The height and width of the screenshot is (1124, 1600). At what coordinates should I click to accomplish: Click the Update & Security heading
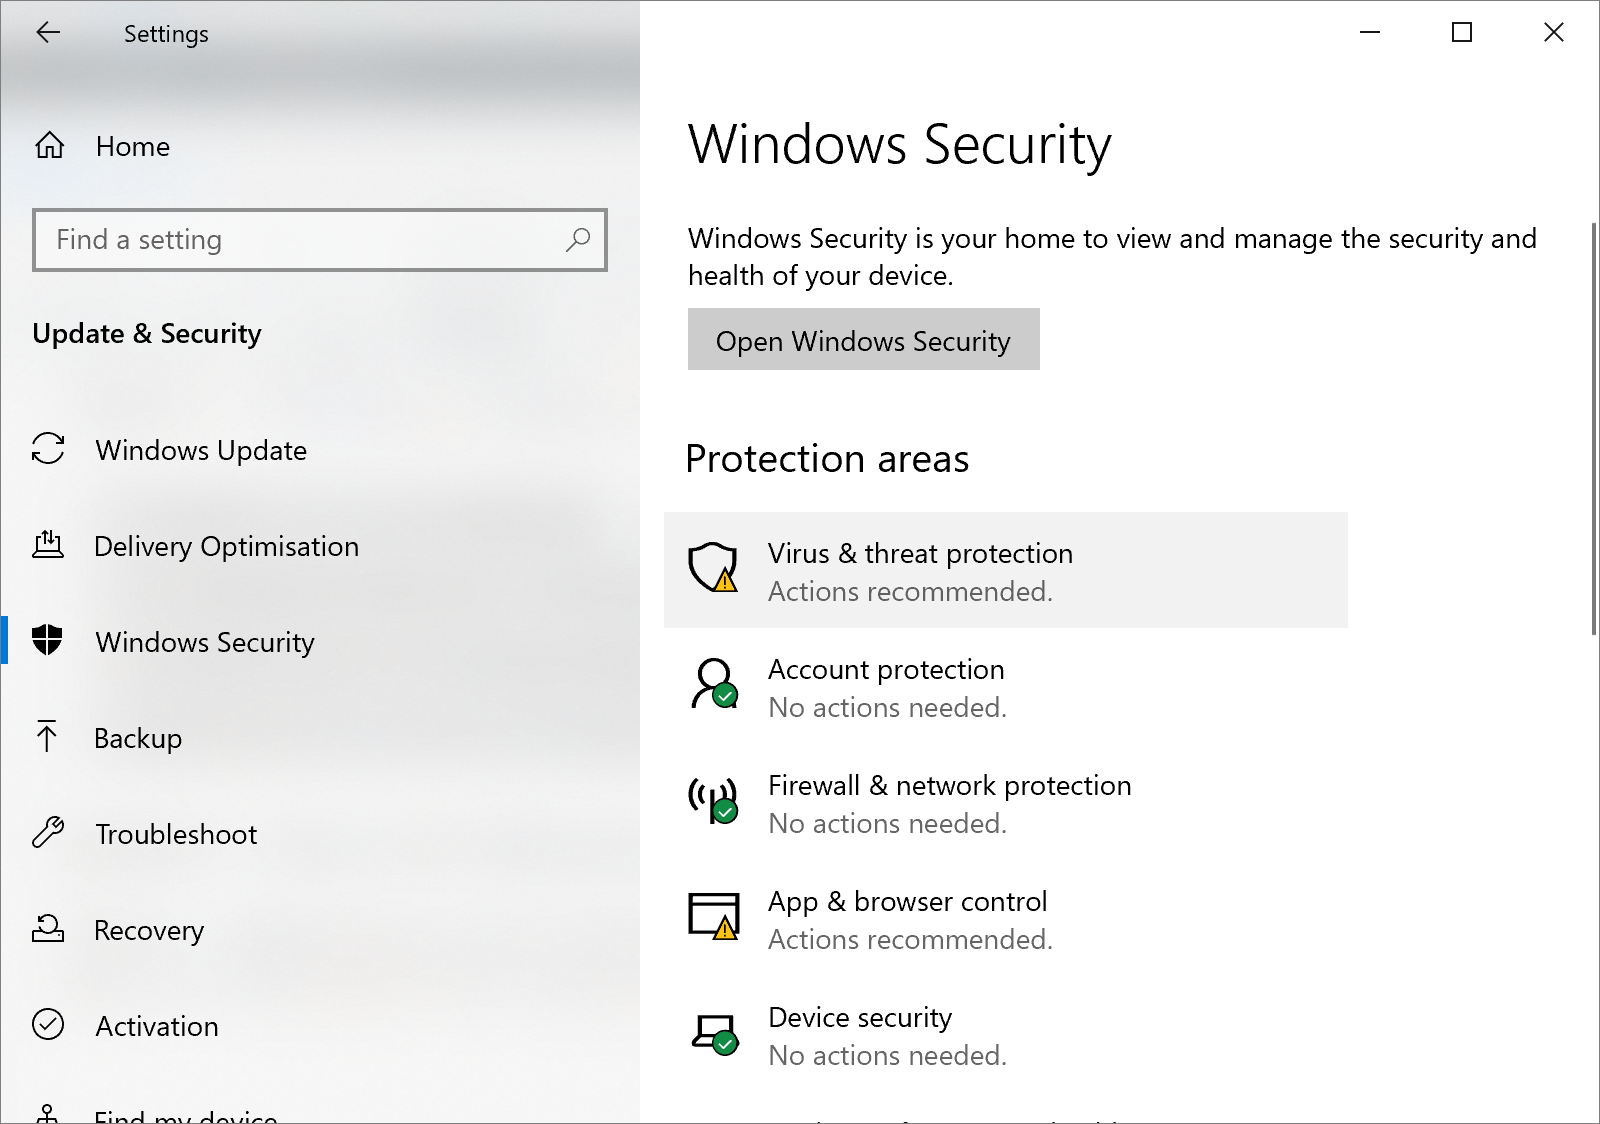(x=147, y=333)
